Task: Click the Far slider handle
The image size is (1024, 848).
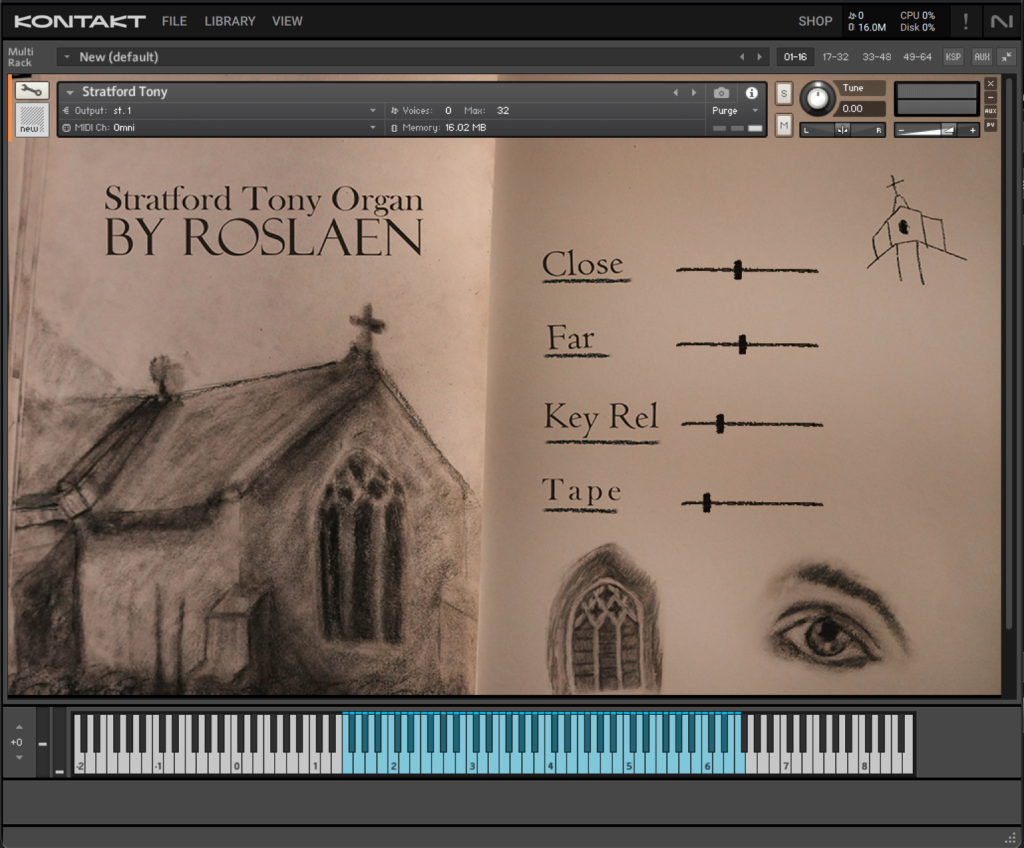Action: (x=743, y=344)
